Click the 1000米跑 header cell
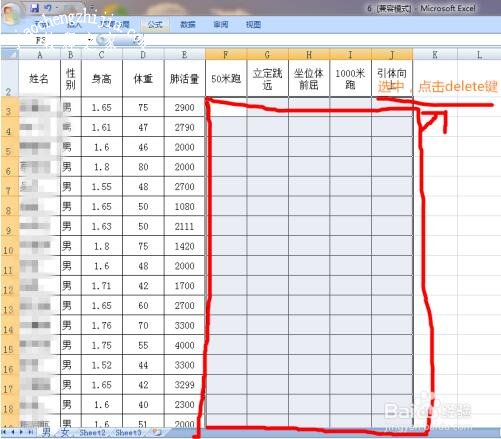 coord(350,79)
